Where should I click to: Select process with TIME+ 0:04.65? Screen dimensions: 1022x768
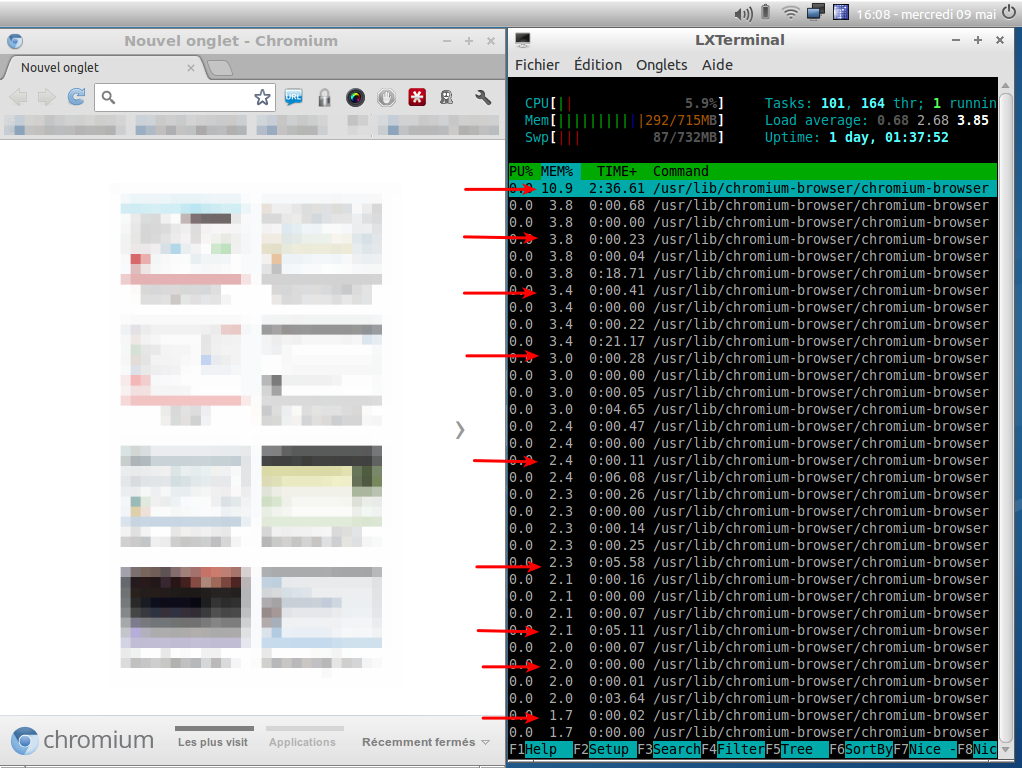coord(753,409)
